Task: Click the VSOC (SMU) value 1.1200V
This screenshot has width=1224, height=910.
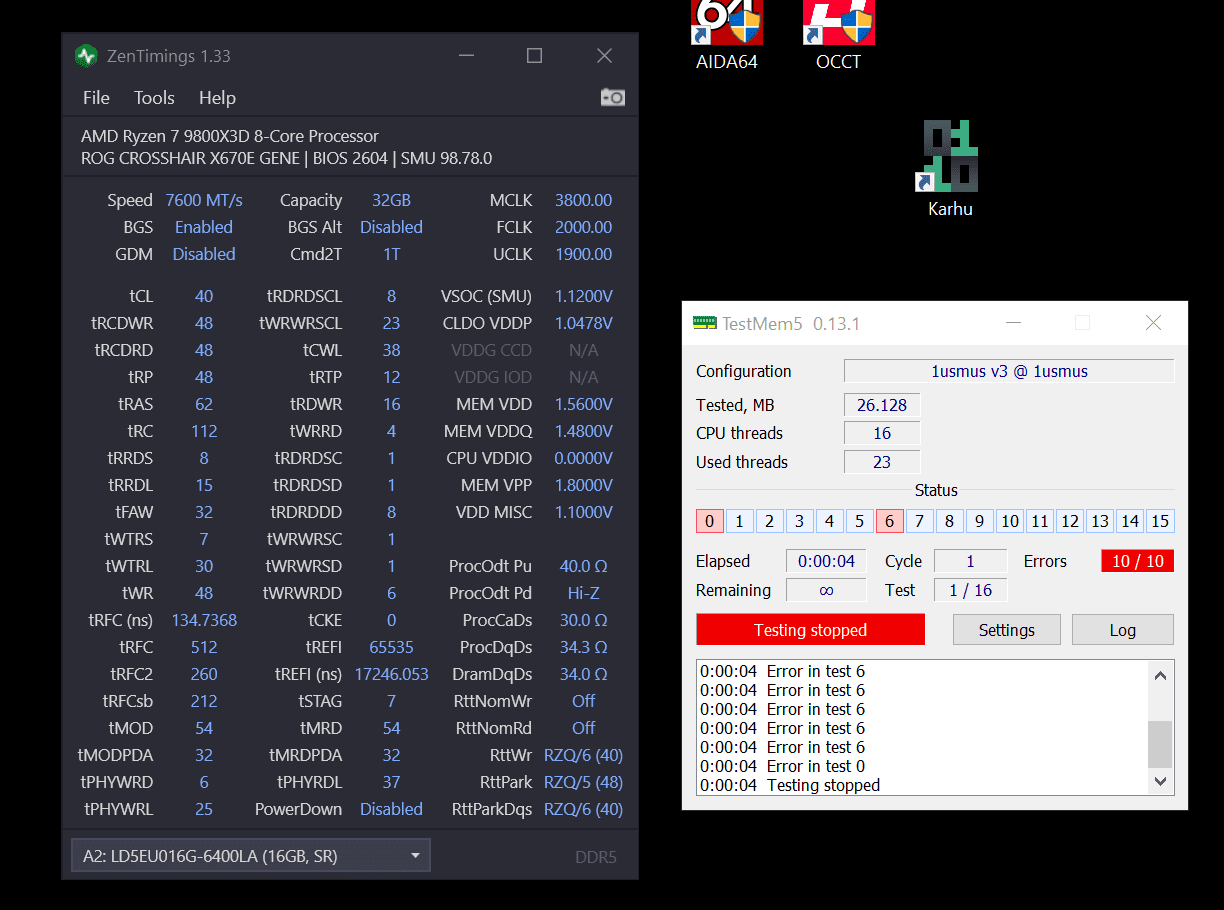Action: [583, 296]
